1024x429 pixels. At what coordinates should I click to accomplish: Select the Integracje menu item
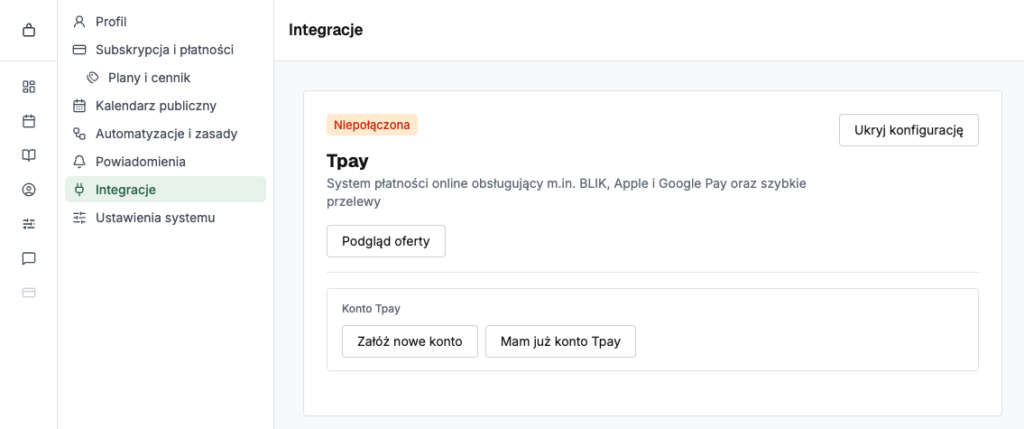pos(165,189)
